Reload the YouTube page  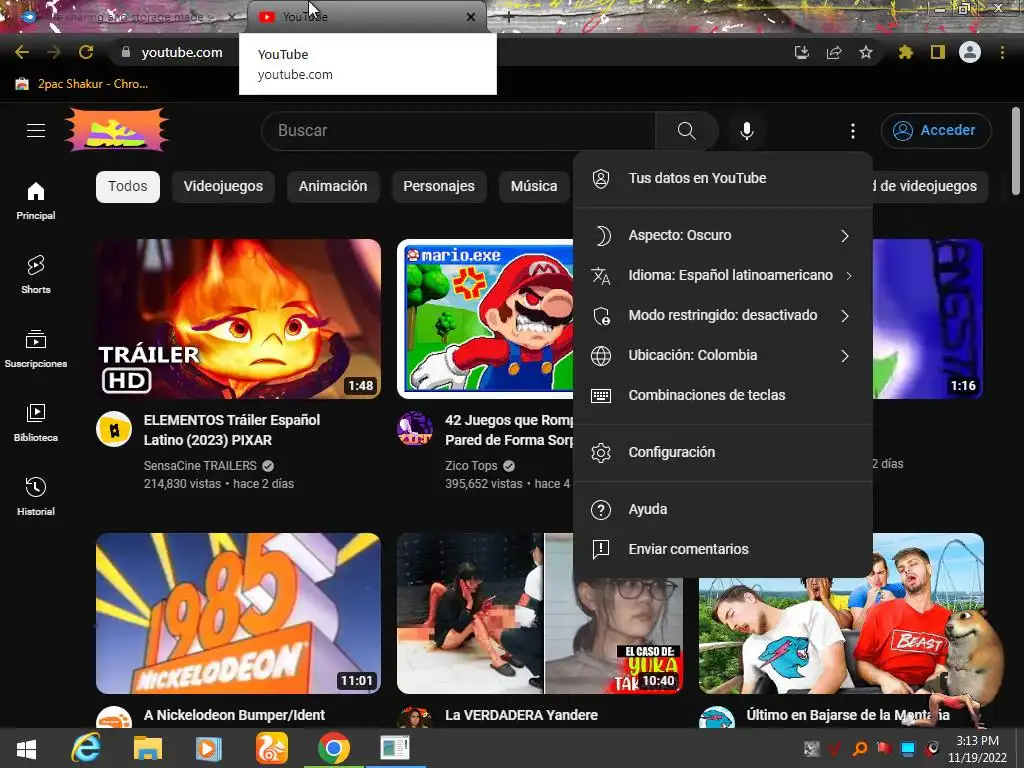(86, 52)
